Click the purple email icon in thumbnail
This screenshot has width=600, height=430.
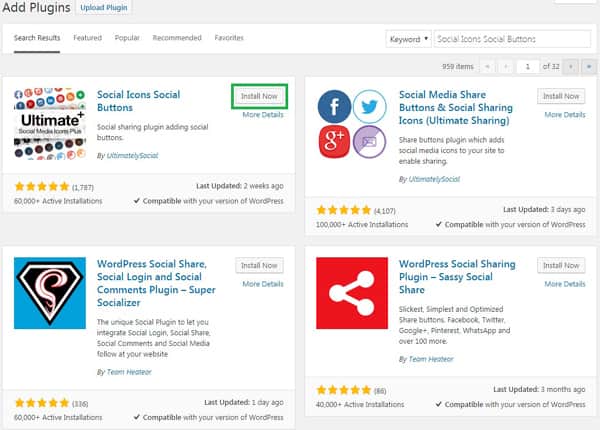click(x=369, y=142)
